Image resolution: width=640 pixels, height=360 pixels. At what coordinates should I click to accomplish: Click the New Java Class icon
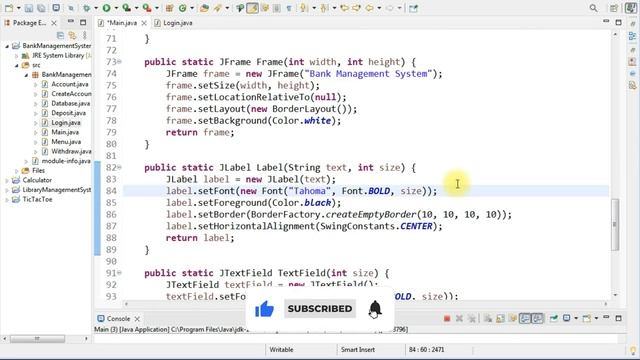tap(182, 8)
